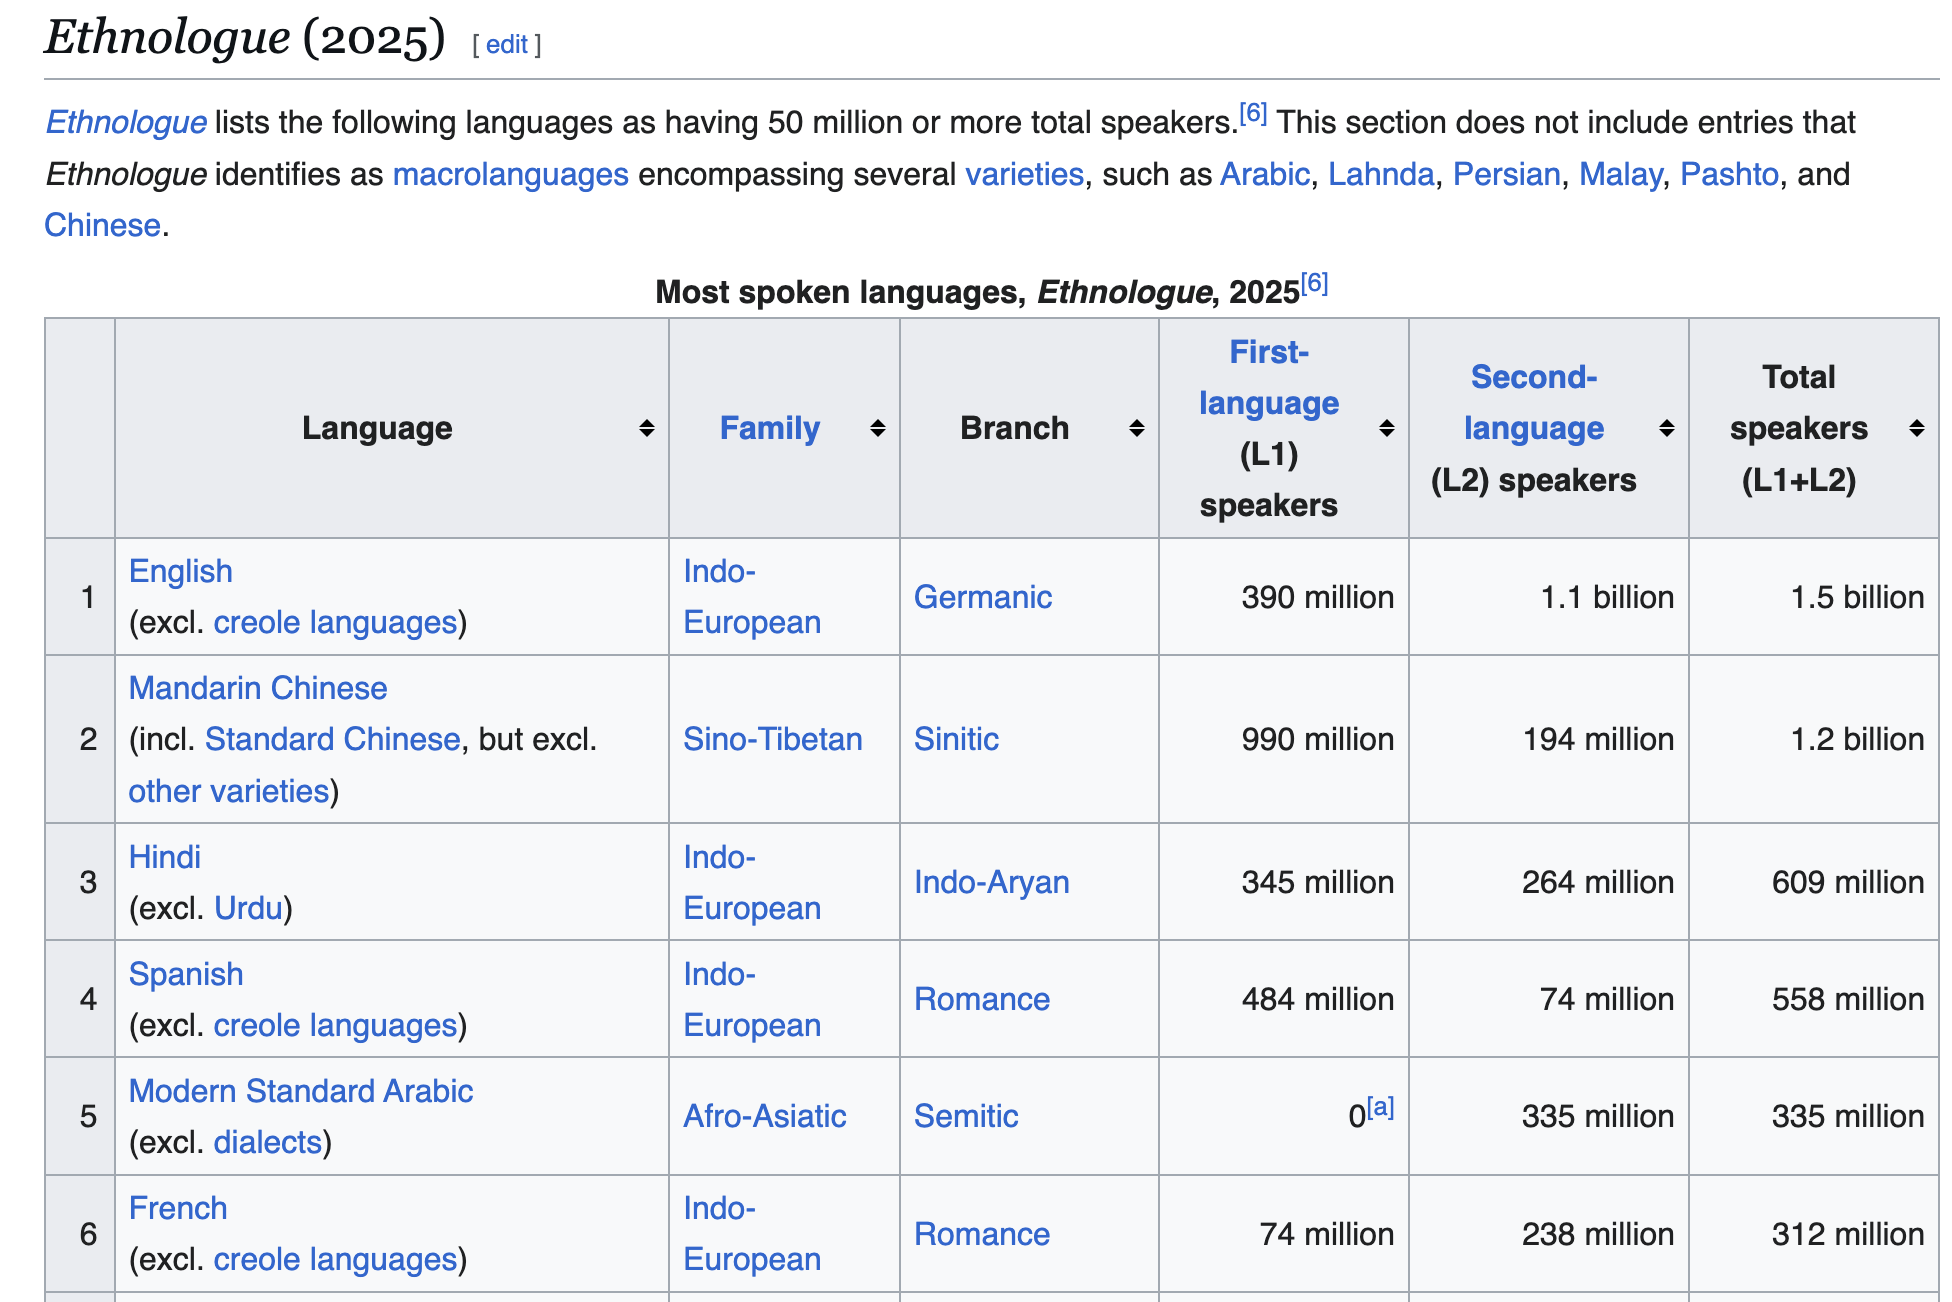Open Modern Standard Arabic link
Viewport: 1952px width, 1302px height.
300,1091
